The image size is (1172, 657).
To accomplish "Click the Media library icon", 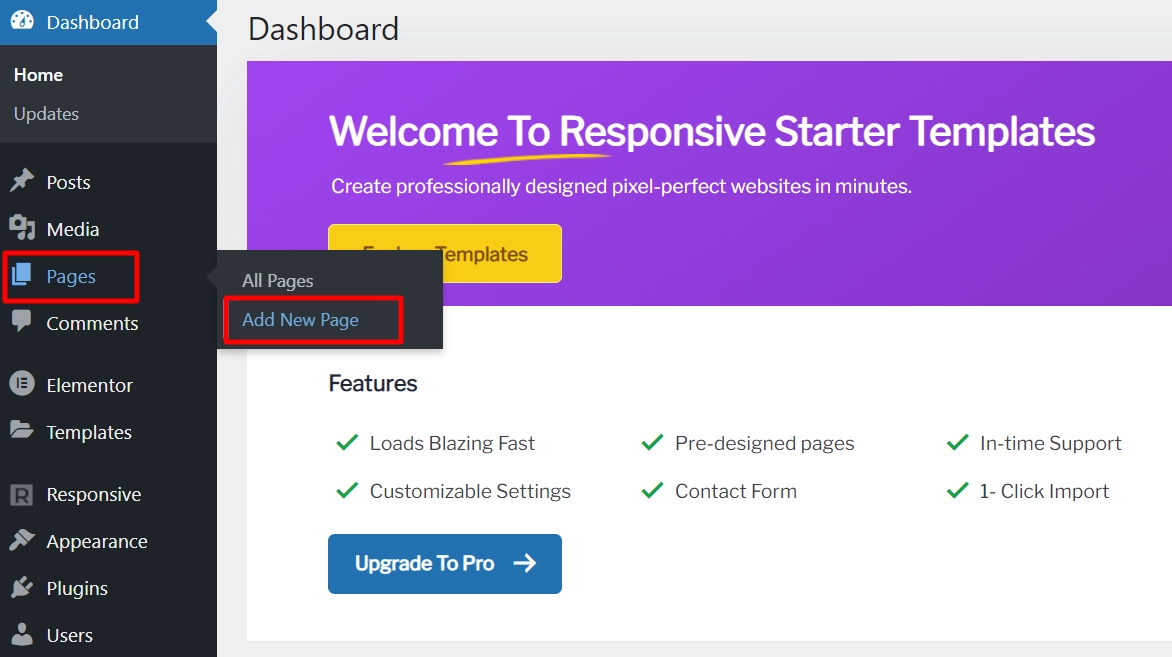I will click(22, 227).
